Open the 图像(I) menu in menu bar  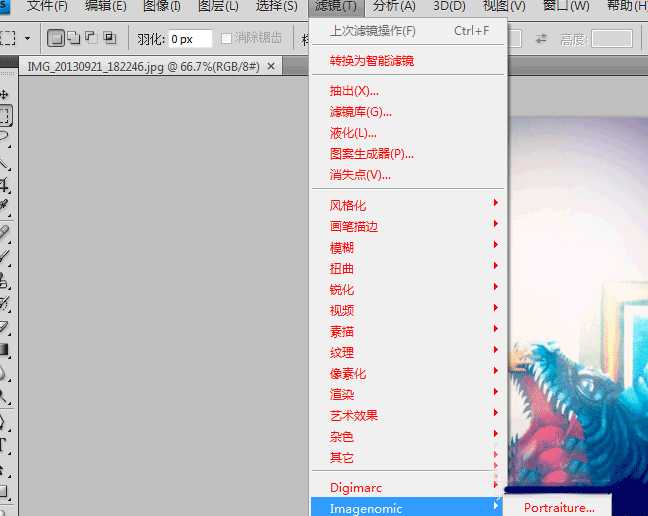162,6
